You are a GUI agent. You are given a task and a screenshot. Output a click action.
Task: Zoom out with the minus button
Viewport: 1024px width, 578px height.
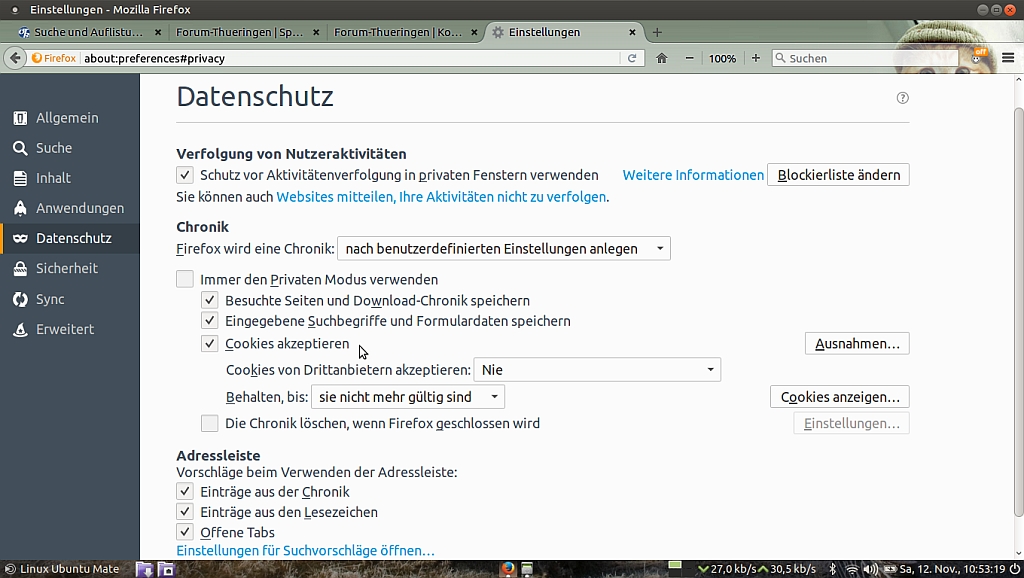point(689,58)
